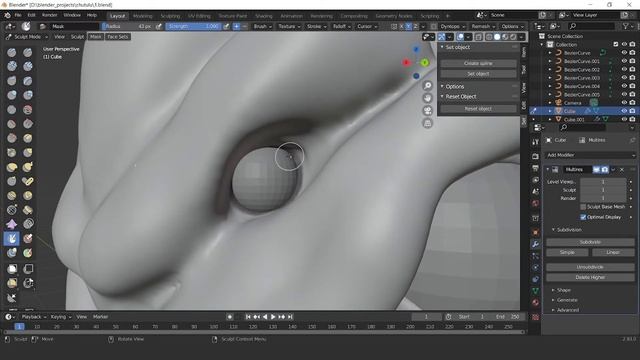Click the Create spline button
The height and width of the screenshot is (360, 640).
pyautogui.click(x=478, y=63)
